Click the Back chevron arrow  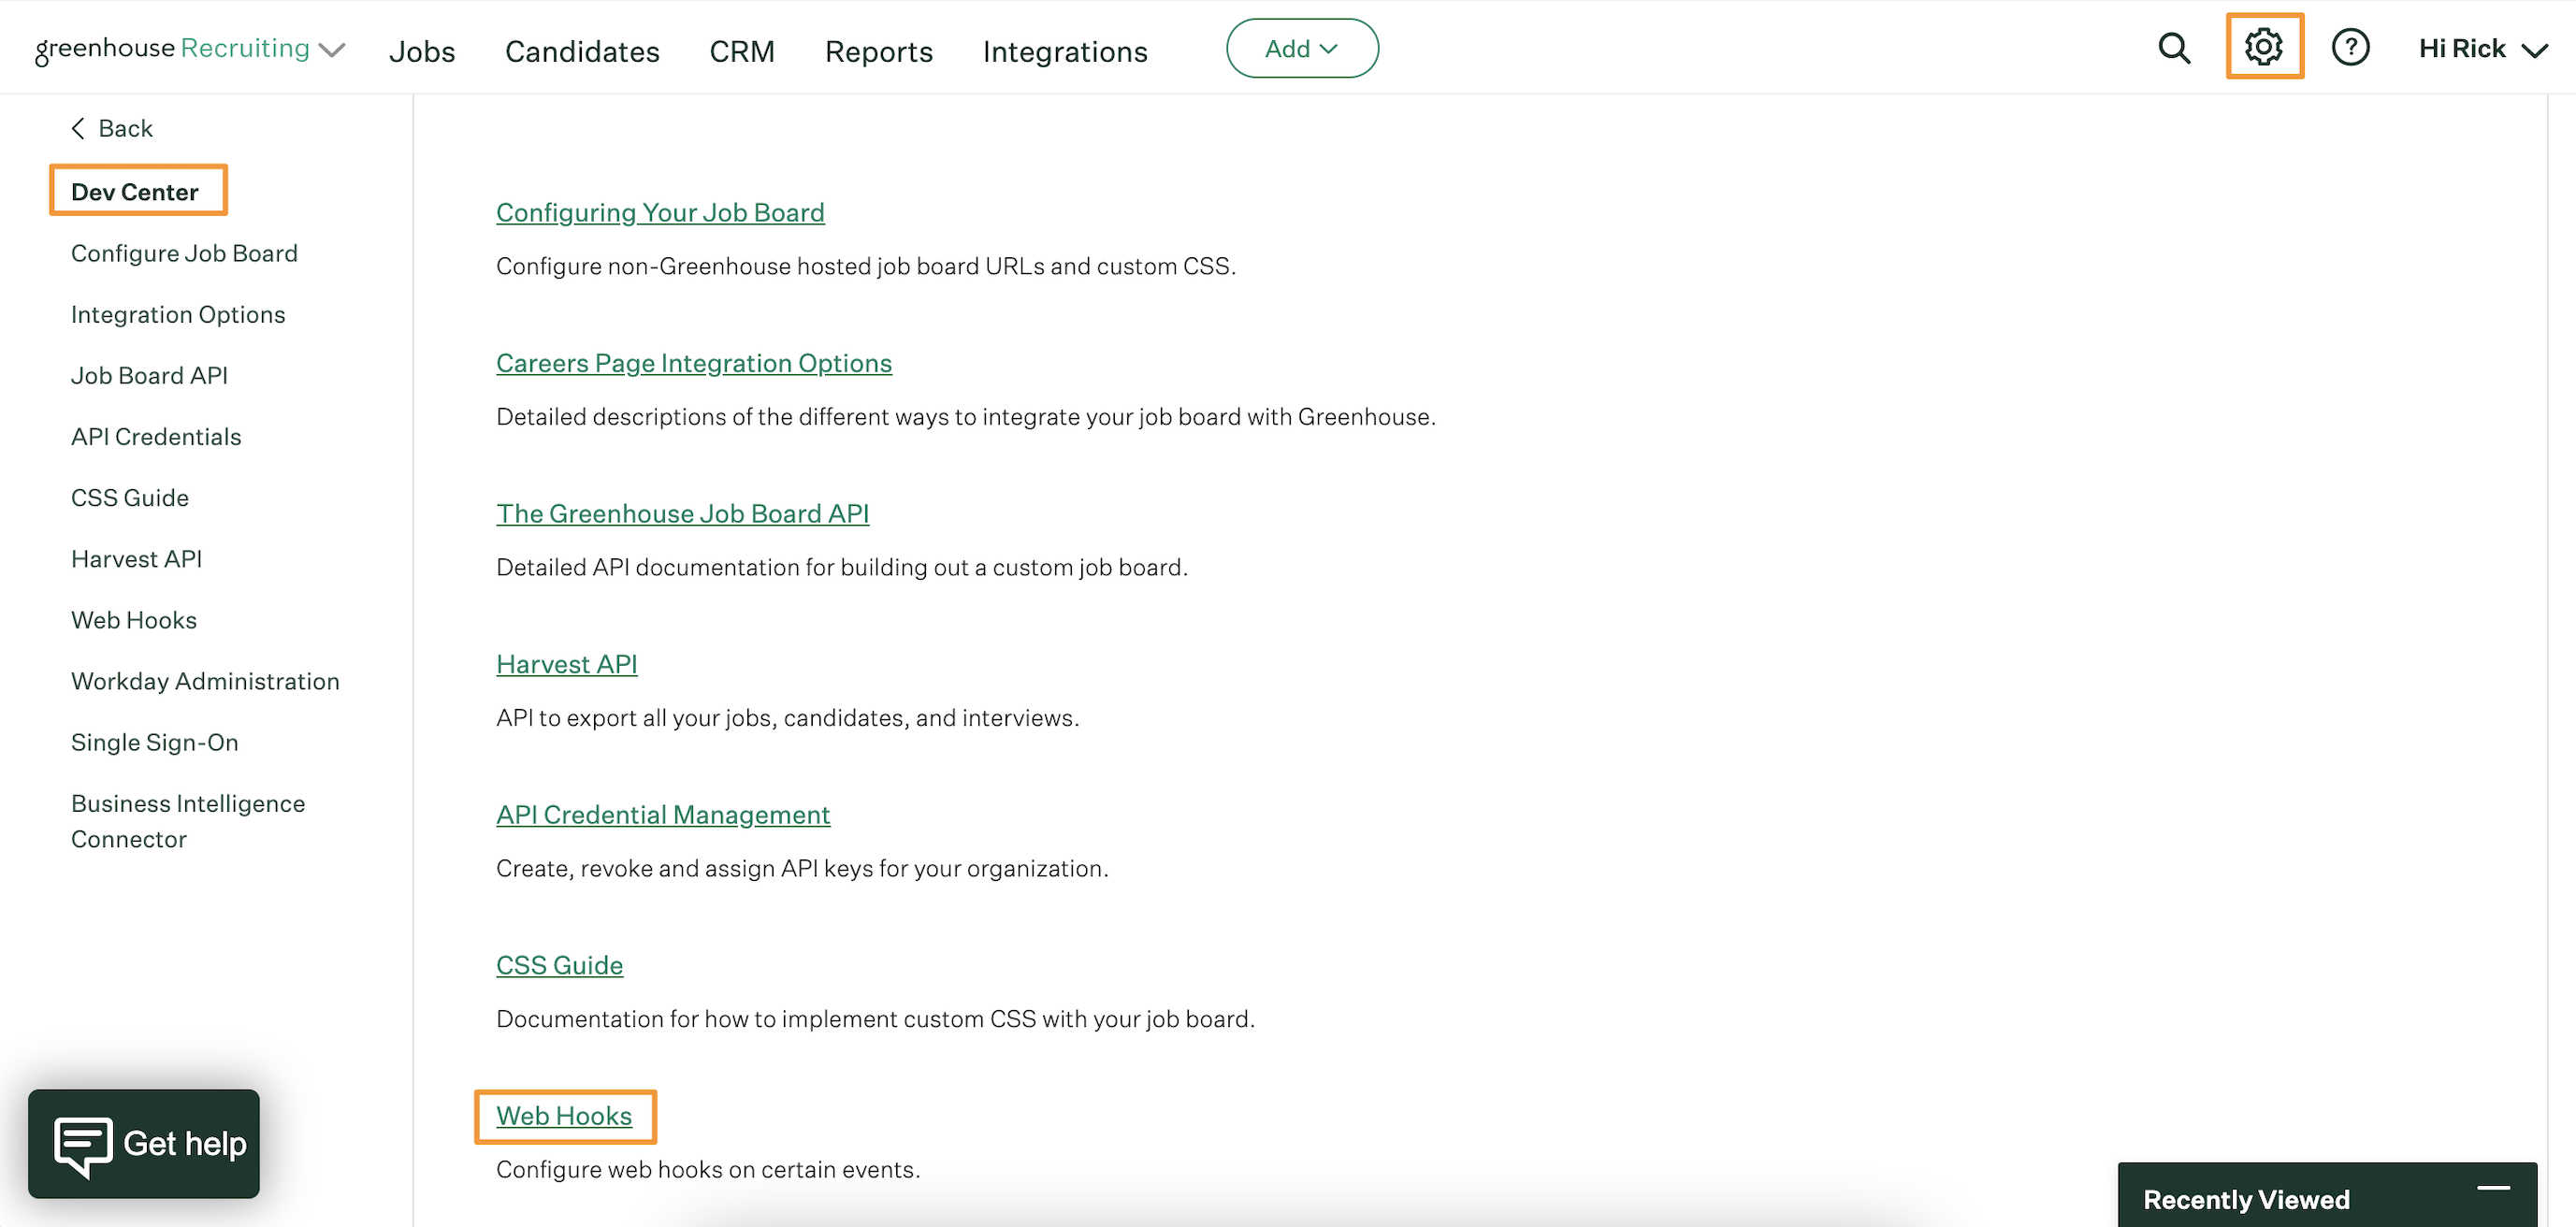point(78,128)
